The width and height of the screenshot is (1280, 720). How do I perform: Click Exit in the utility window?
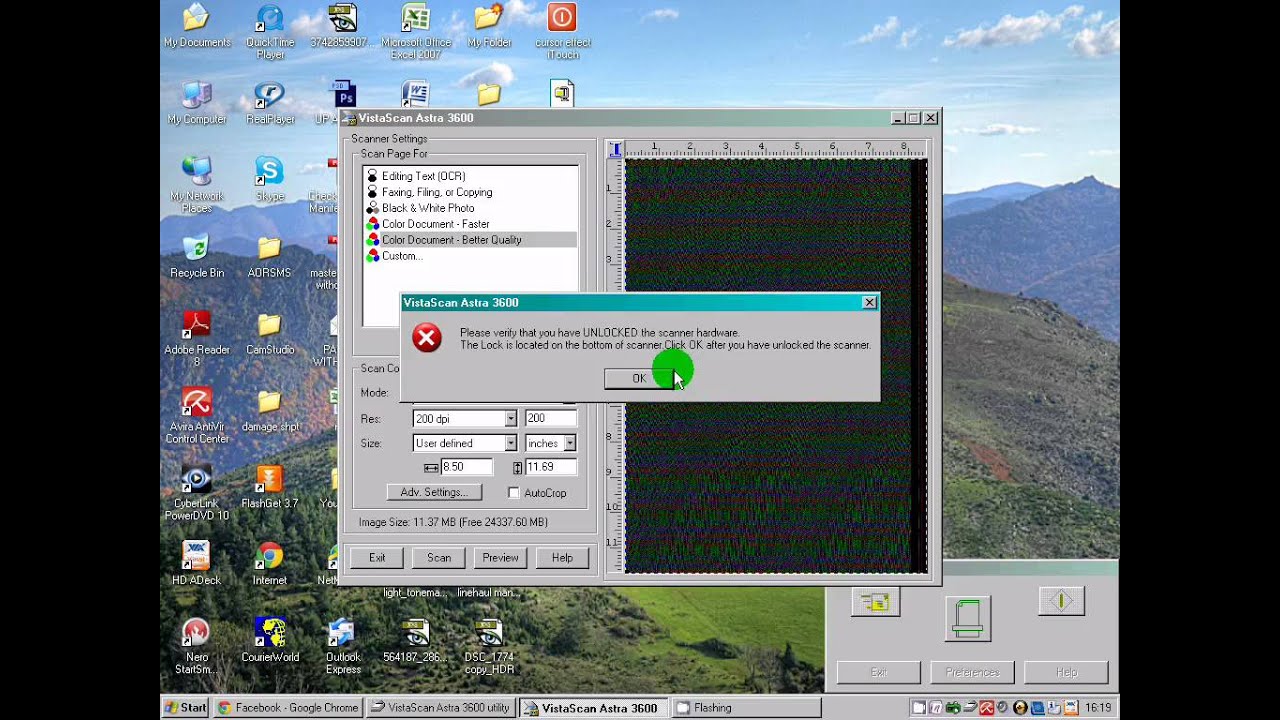pos(879,672)
